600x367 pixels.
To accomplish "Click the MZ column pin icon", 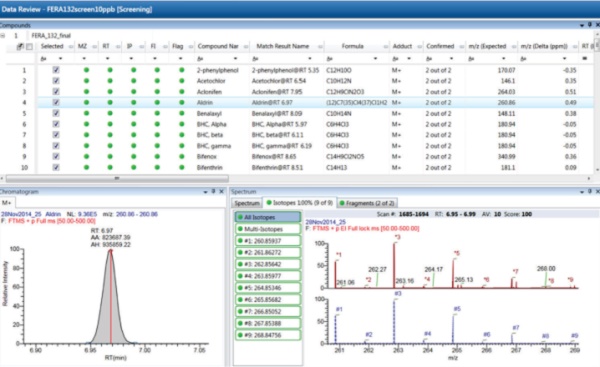I will coord(95,47).
